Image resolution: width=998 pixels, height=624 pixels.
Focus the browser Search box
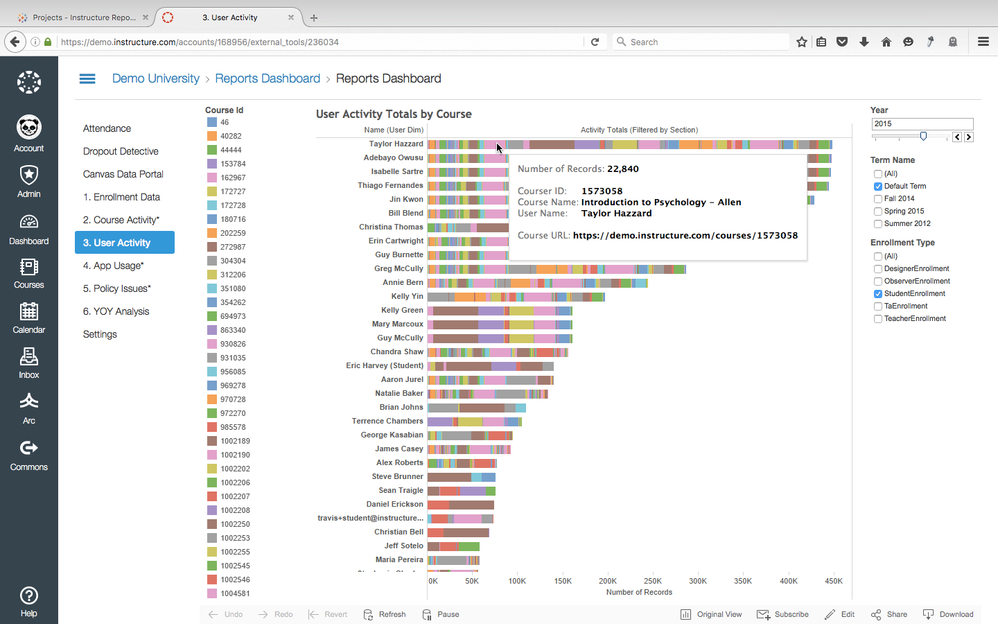[x=701, y=42]
